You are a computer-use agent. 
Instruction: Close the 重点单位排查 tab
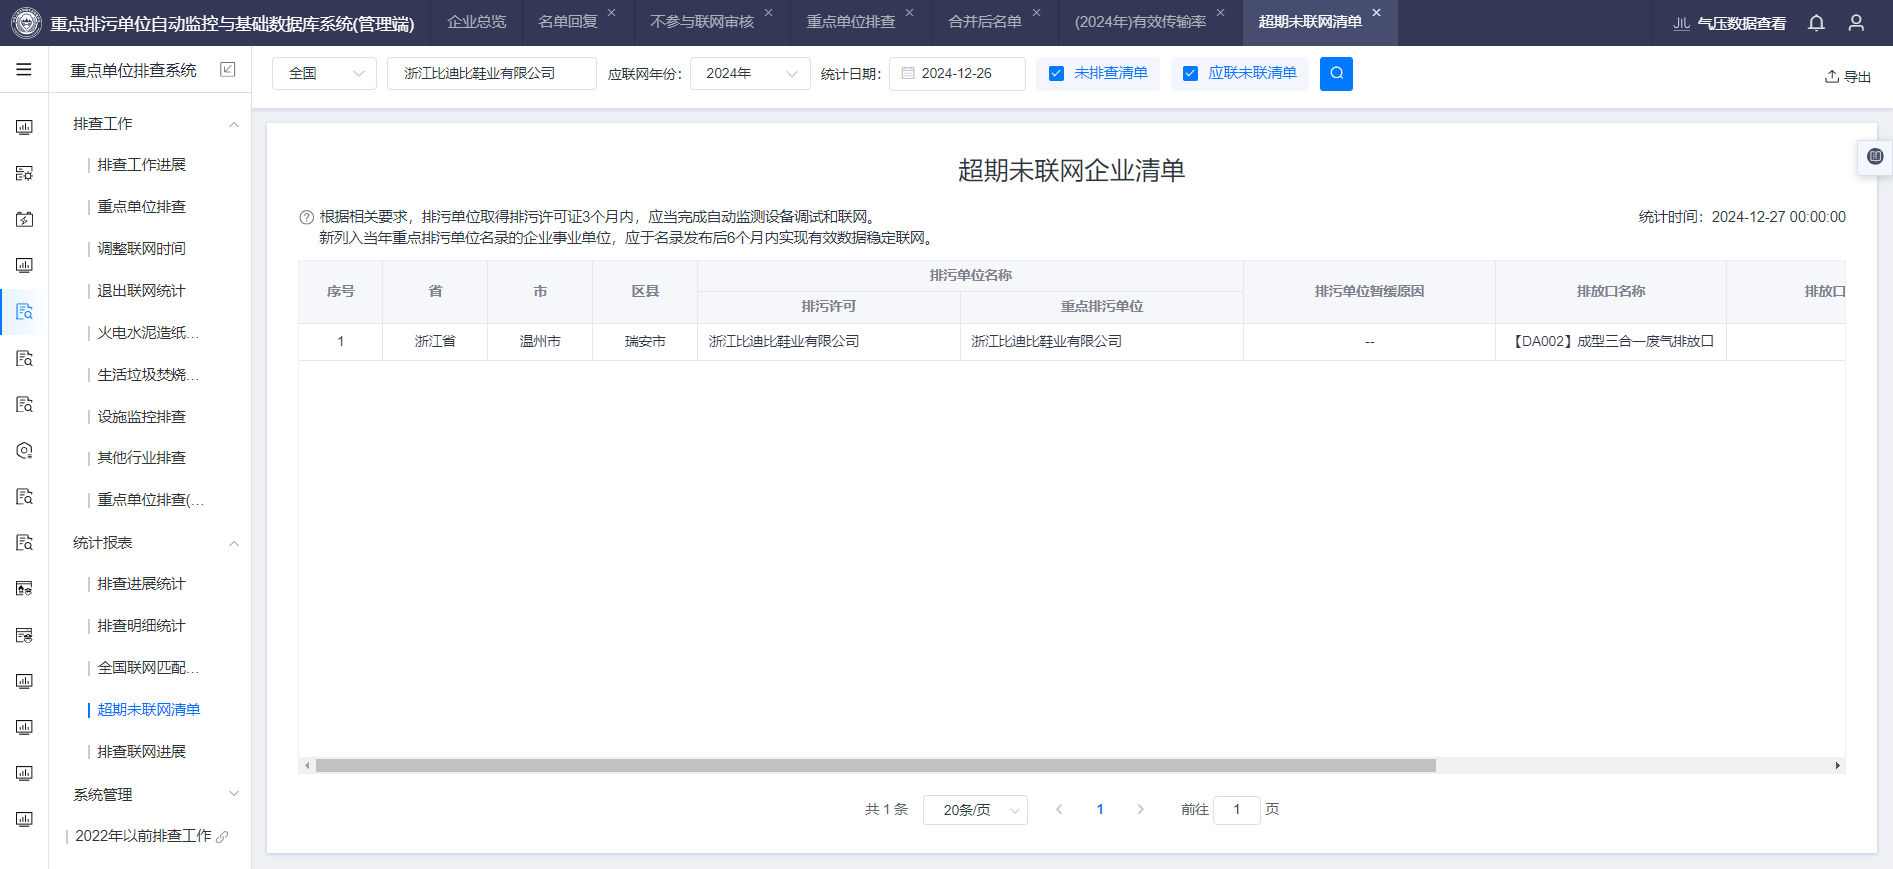coord(909,13)
